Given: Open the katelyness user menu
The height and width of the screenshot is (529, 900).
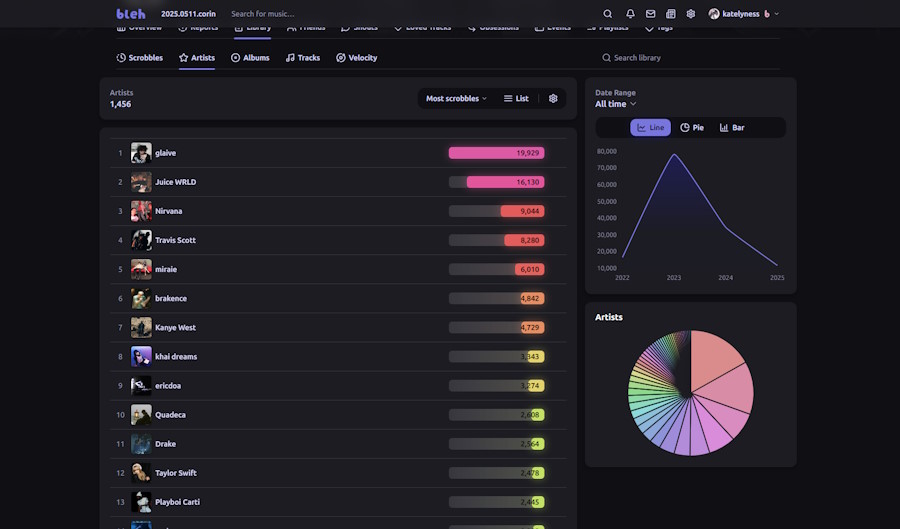Looking at the screenshot, I should click(x=744, y=14).
